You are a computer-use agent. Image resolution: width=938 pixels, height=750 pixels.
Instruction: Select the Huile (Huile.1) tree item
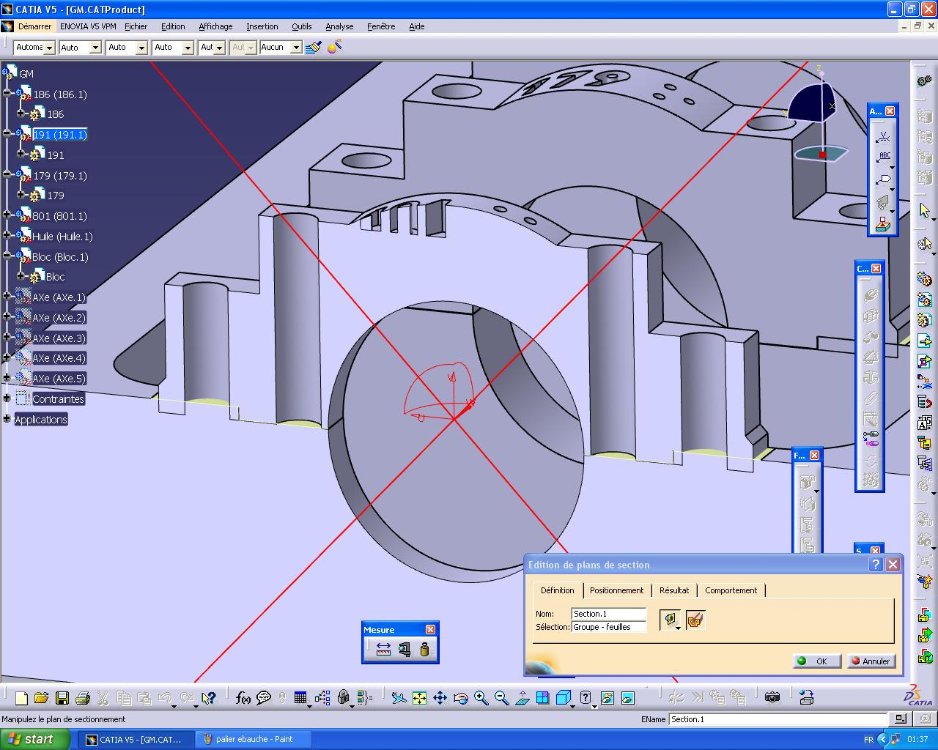(x=62, y=236)
